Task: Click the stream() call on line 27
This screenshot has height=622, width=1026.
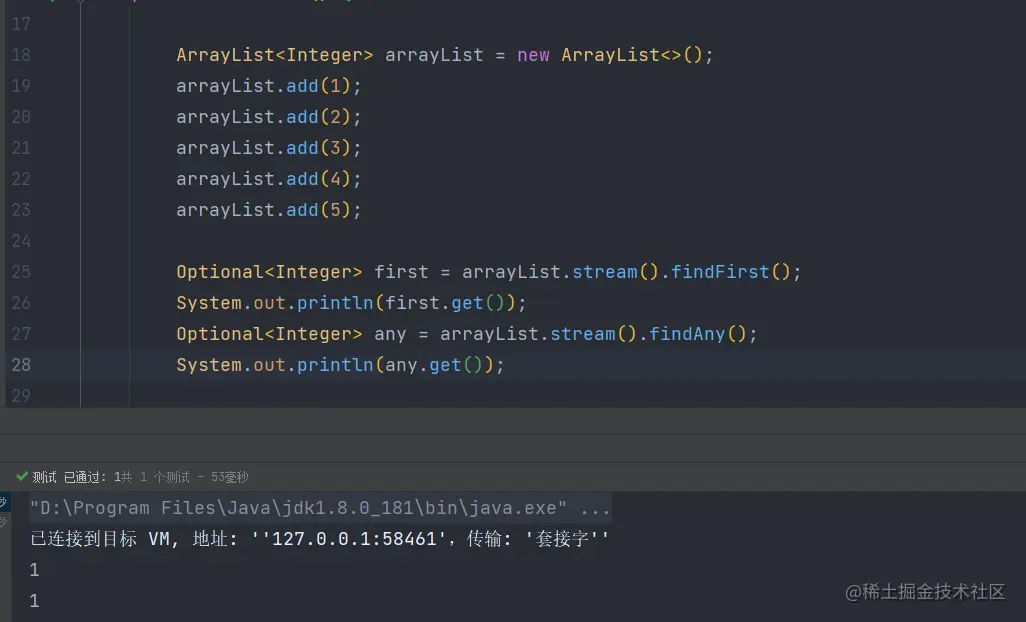Action: 593,334
